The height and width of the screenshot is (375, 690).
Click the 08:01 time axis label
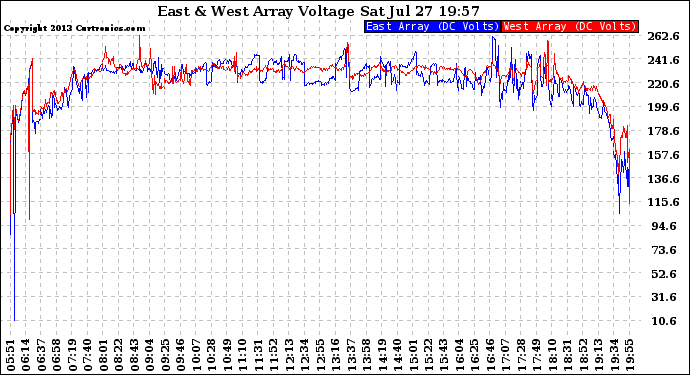tap(103, 355)
